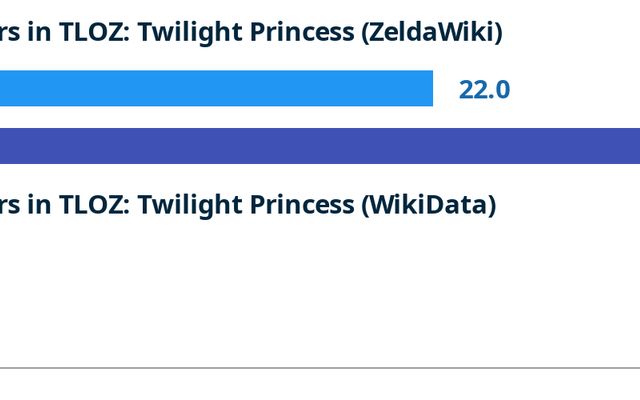
Task: Click the ZeldaWiki chart title
Action: tap(250, 33)
